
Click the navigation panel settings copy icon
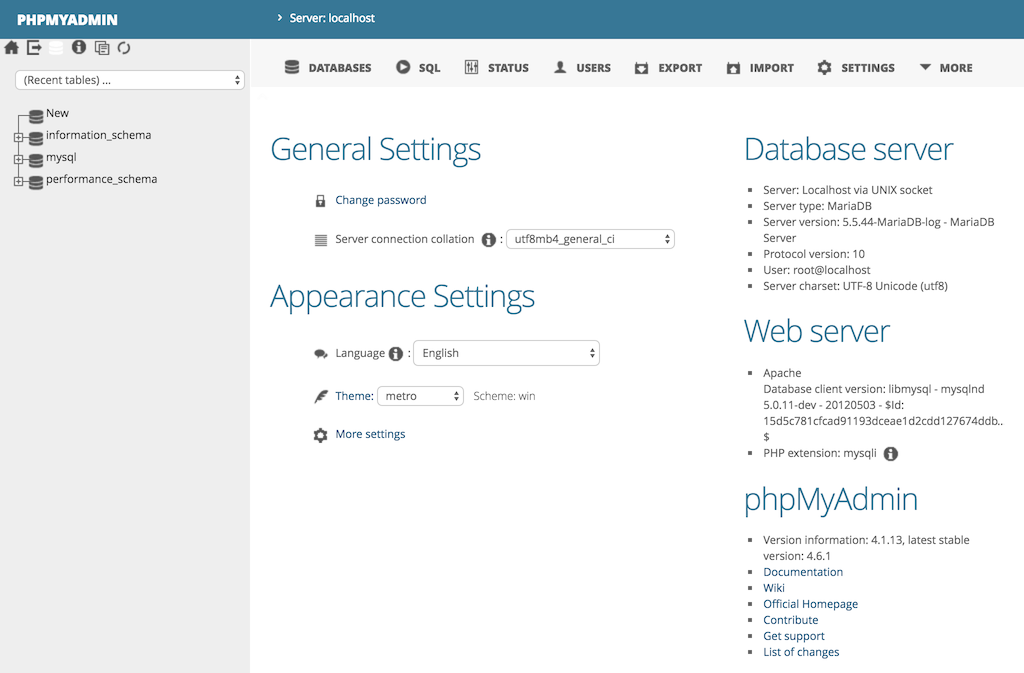click(102, 48)
